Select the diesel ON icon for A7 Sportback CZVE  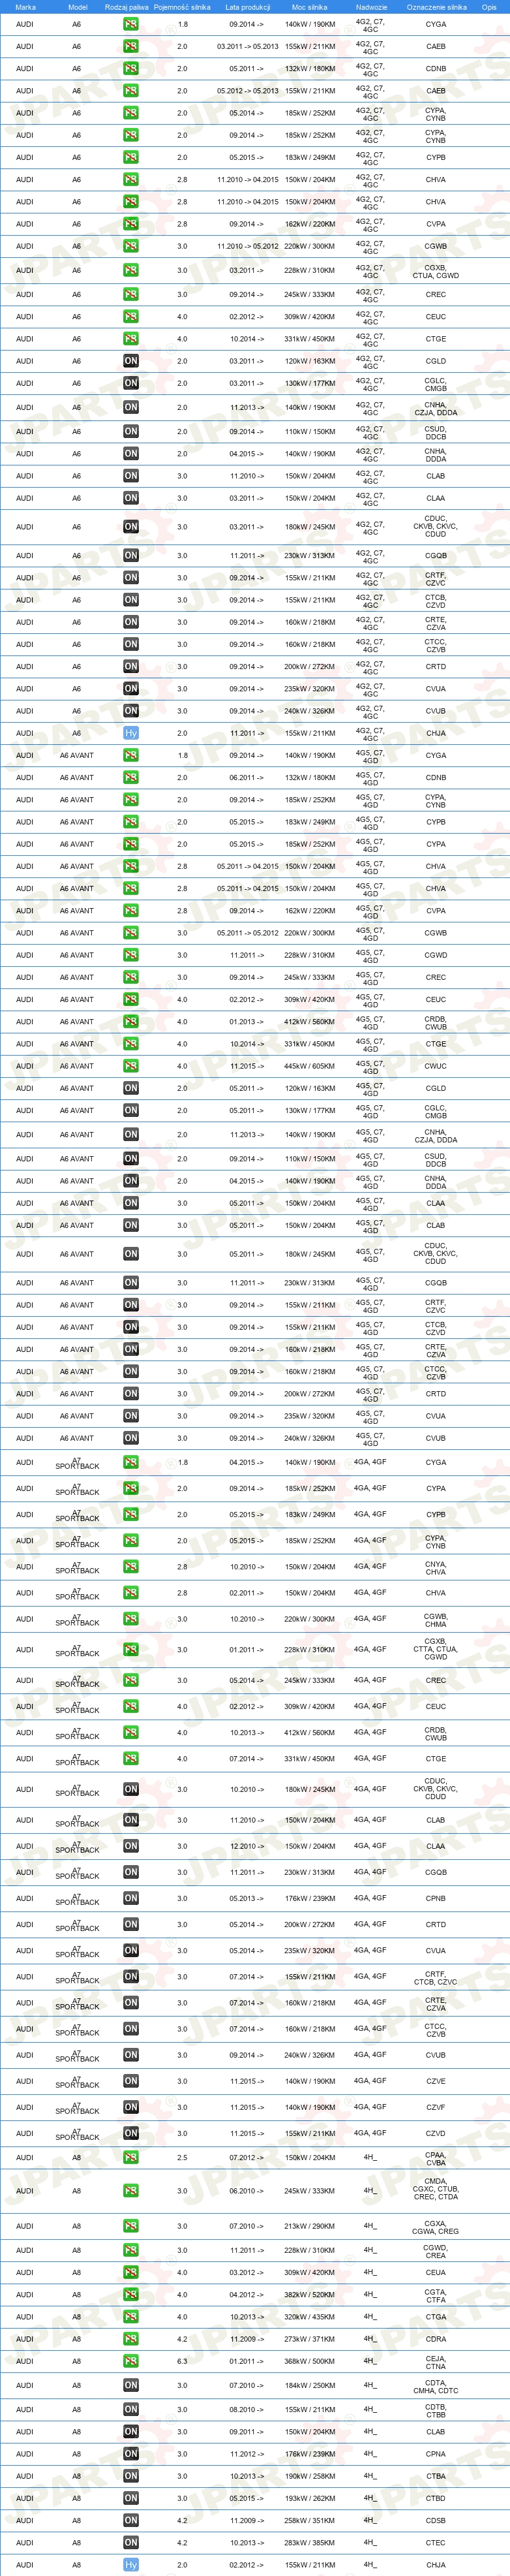pos(131,2081)
